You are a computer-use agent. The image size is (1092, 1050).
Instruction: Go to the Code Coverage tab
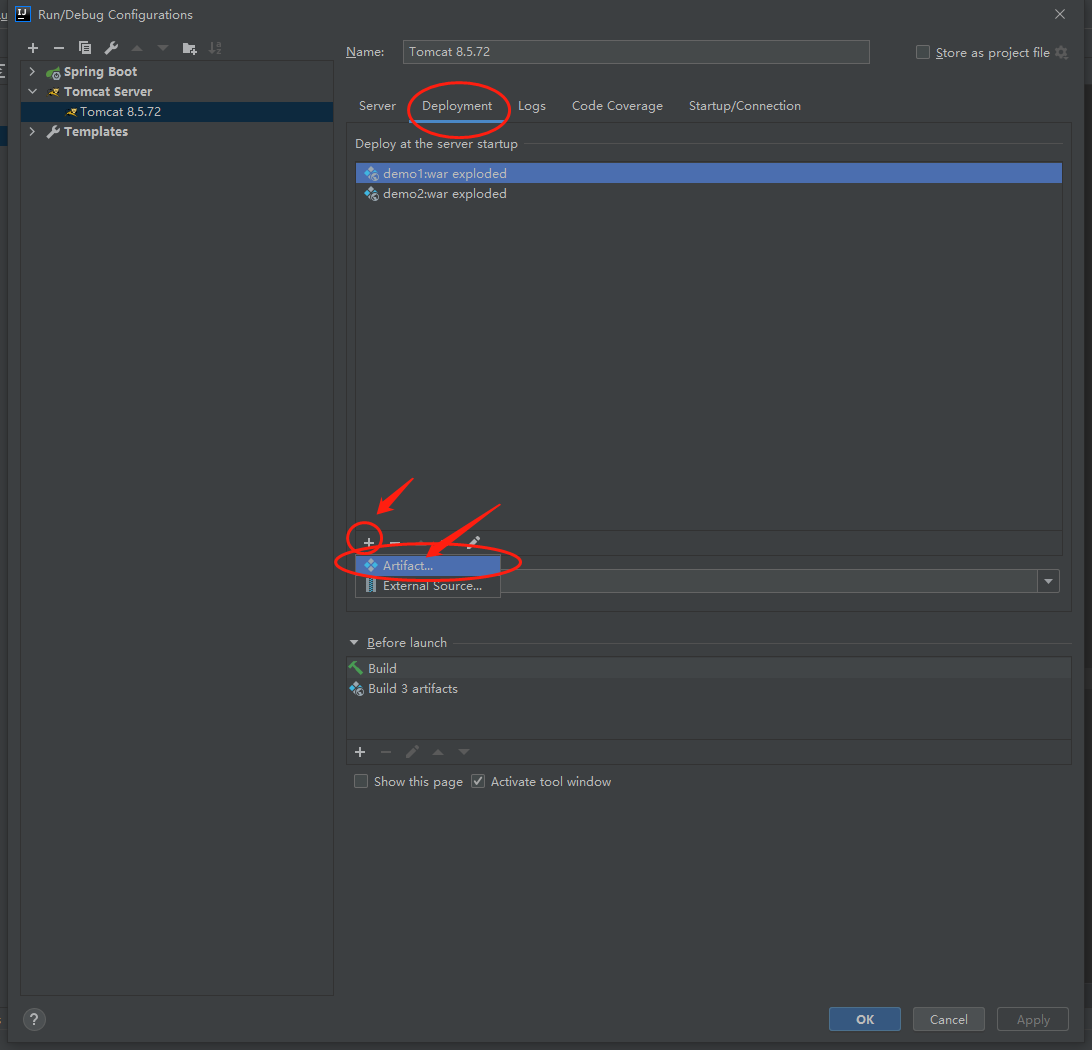tap(617, 106)
